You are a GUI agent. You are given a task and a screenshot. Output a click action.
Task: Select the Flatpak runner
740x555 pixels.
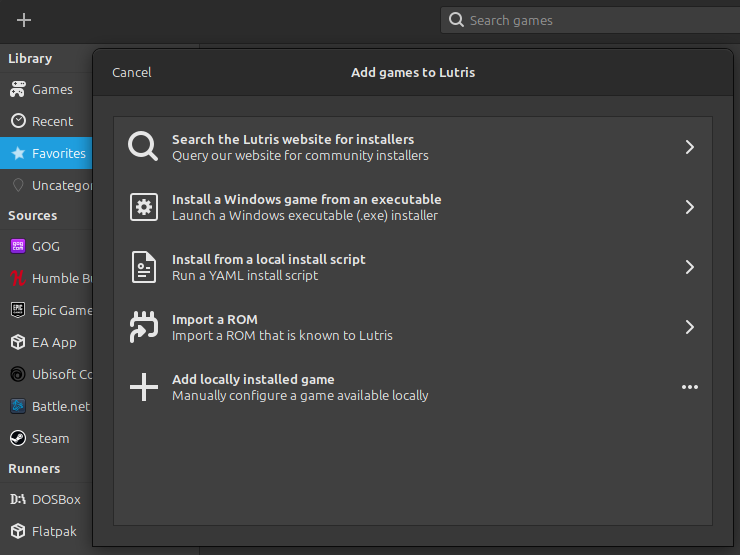point(54,531)
